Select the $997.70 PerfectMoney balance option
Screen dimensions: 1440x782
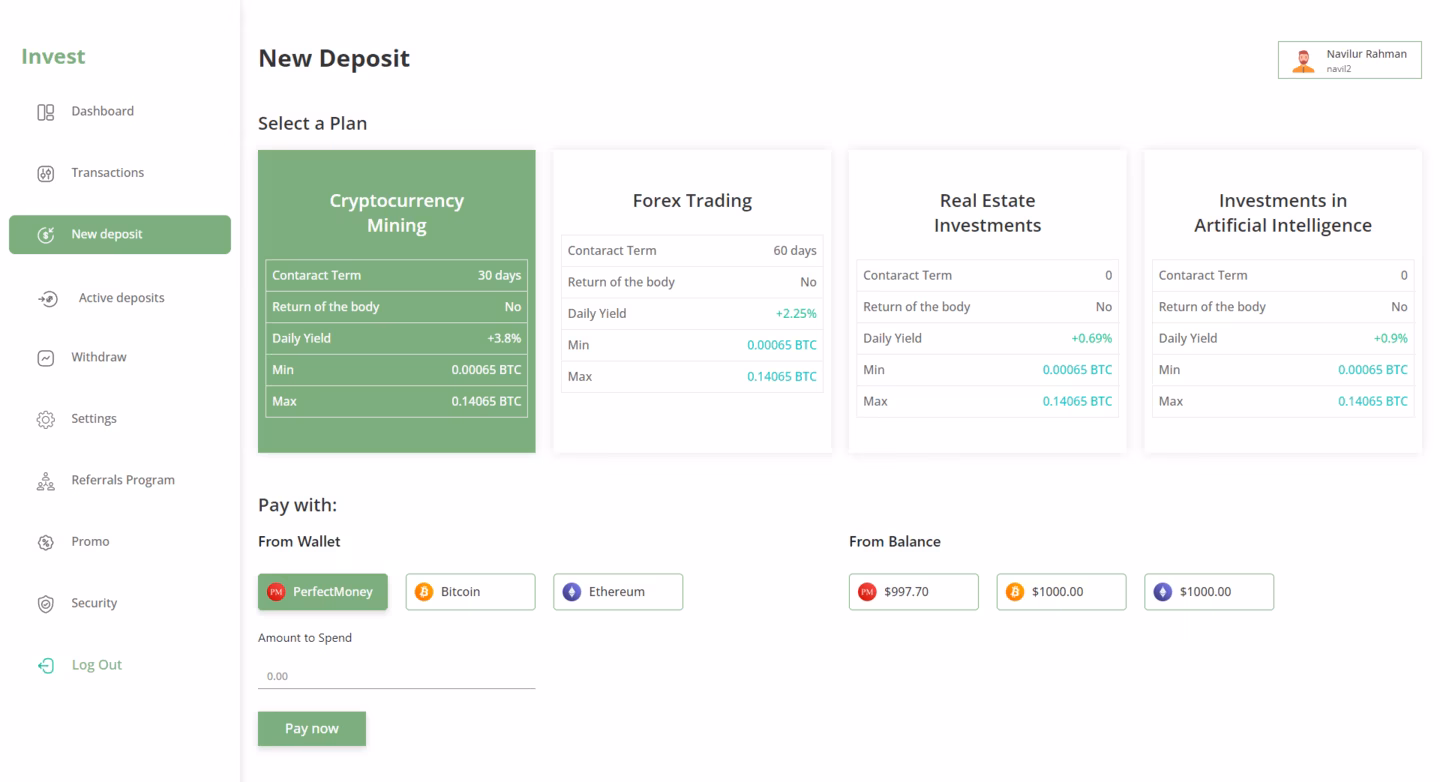coord(913,591)
